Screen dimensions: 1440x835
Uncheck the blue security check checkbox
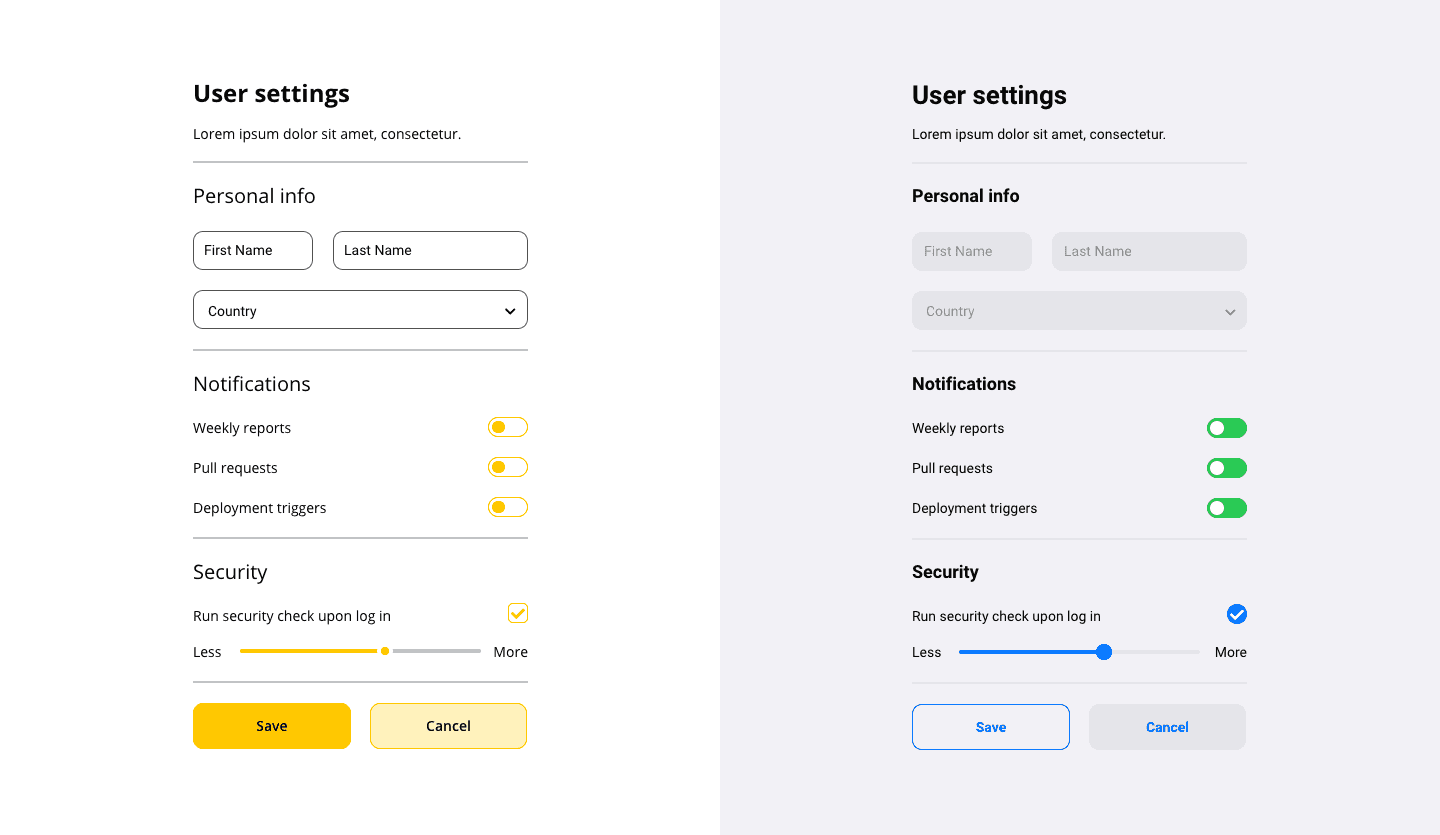click(1237, 613)
